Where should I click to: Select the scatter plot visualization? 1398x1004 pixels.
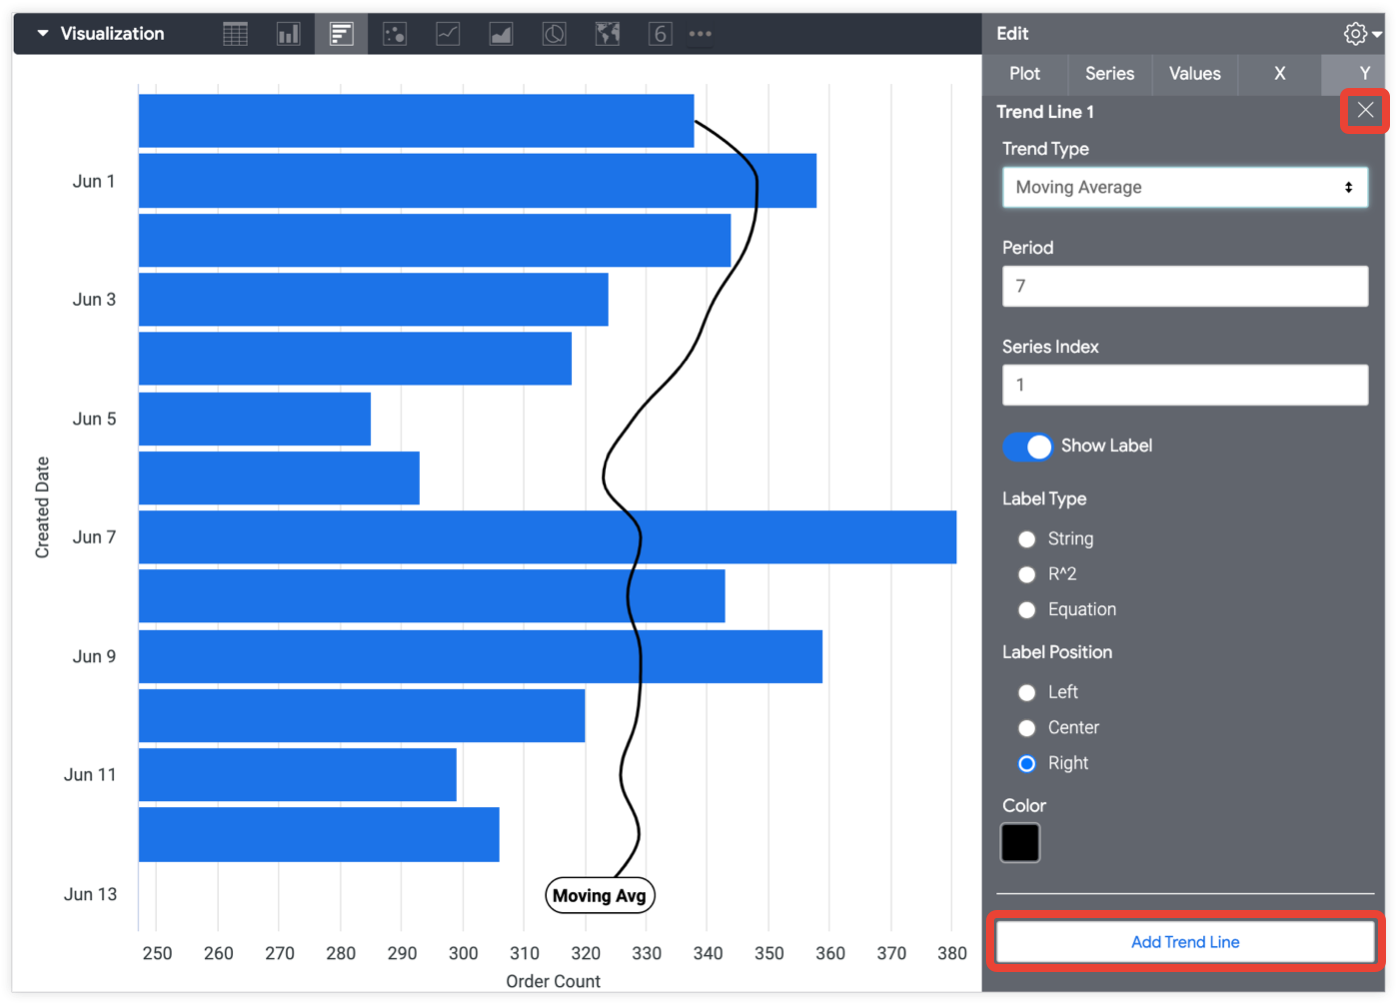[x=394, y=33]
